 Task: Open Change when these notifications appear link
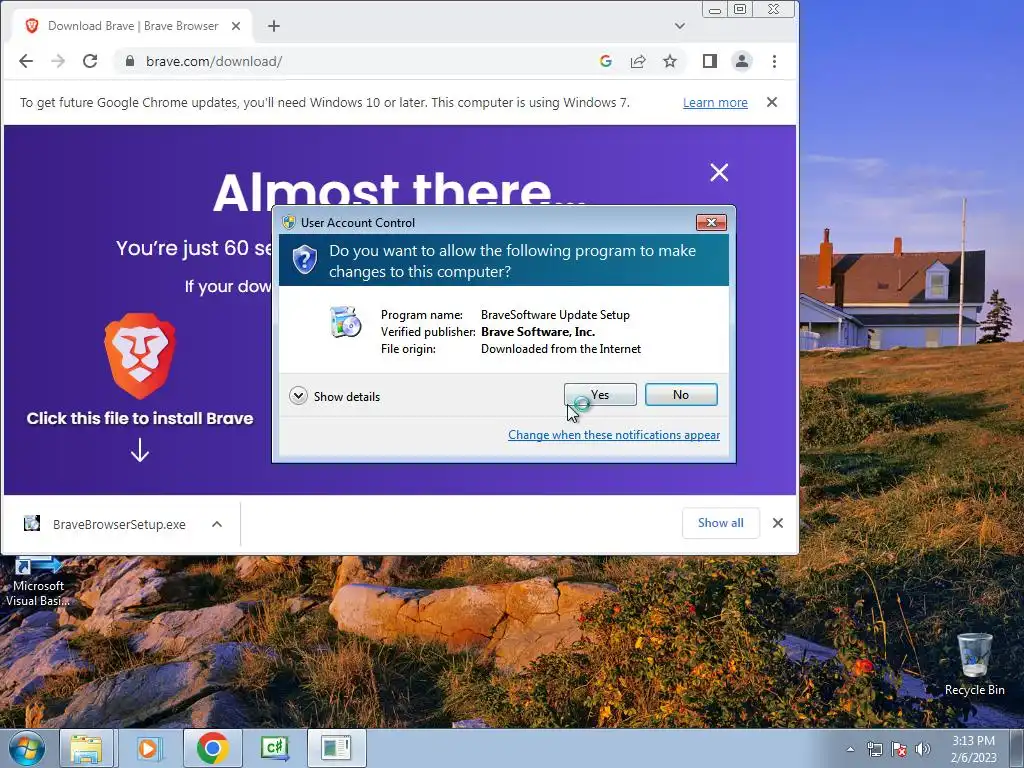614,435
